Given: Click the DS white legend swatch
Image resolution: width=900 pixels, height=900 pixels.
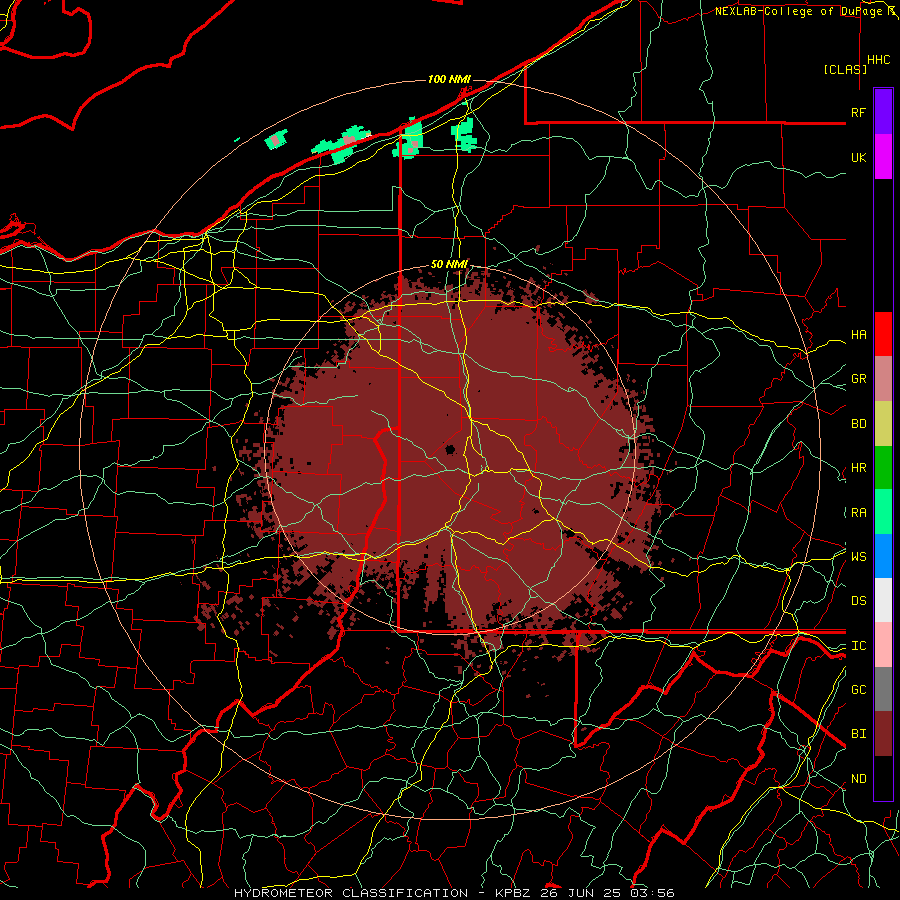Looking at the screenshot, I should (883, 600).
